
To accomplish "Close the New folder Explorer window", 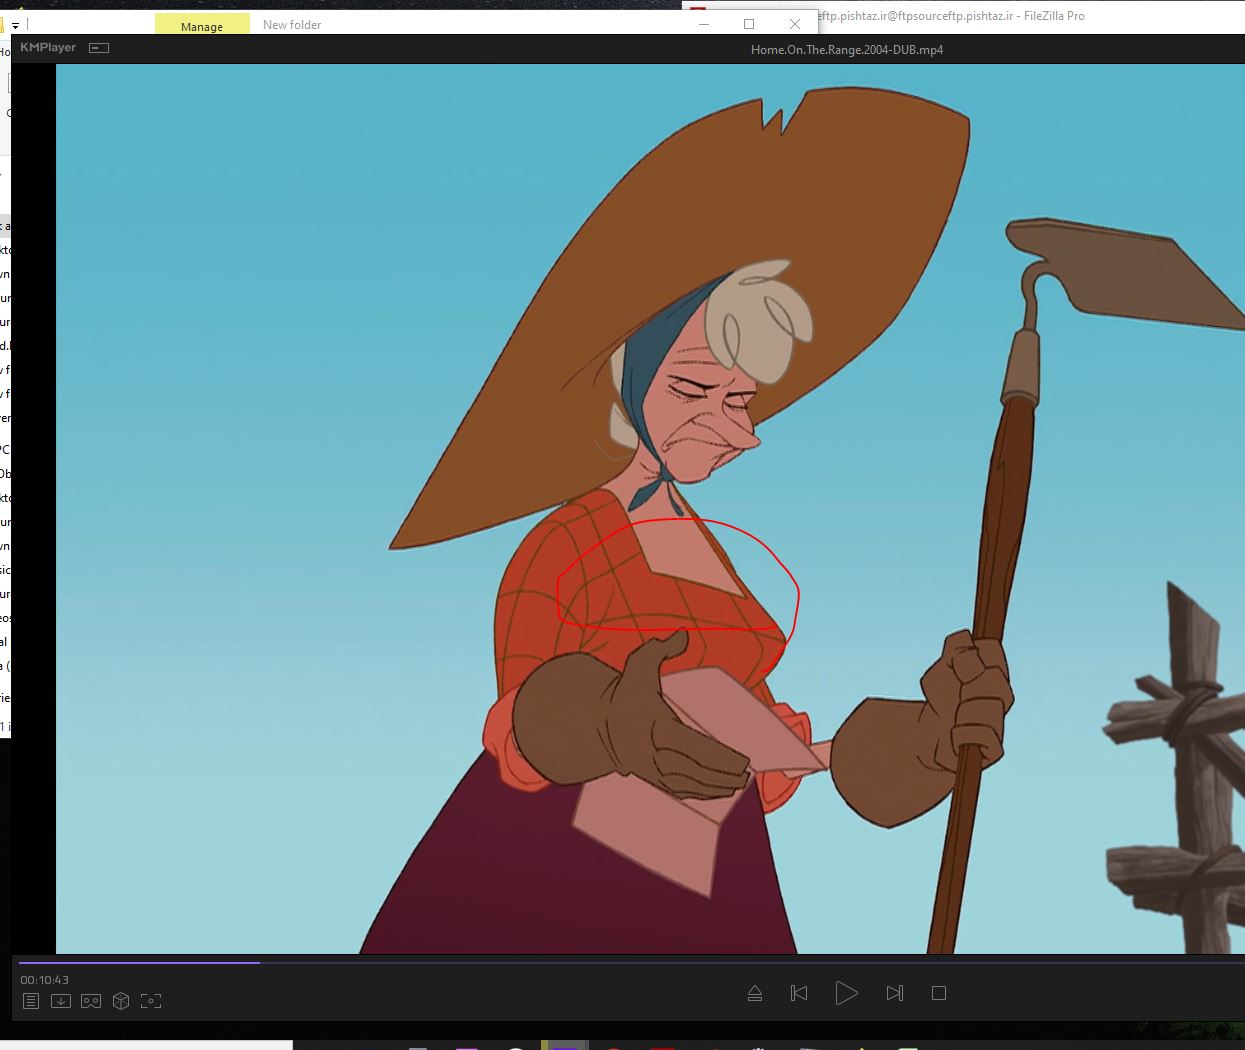I will [795, 24].
